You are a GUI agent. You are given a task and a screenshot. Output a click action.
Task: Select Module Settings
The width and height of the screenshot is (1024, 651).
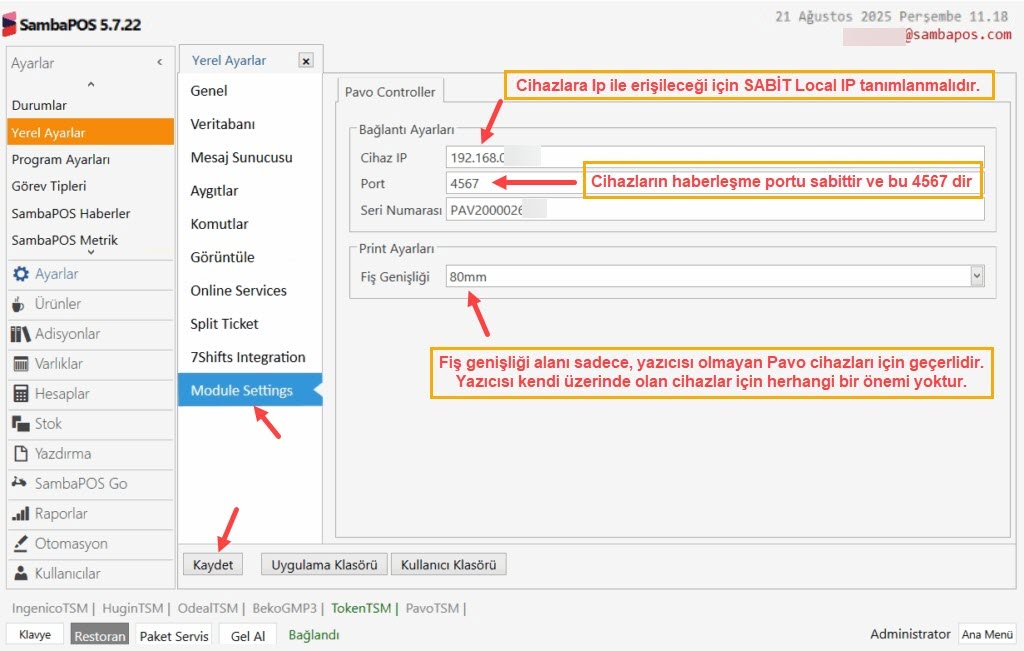click(251, 390)
